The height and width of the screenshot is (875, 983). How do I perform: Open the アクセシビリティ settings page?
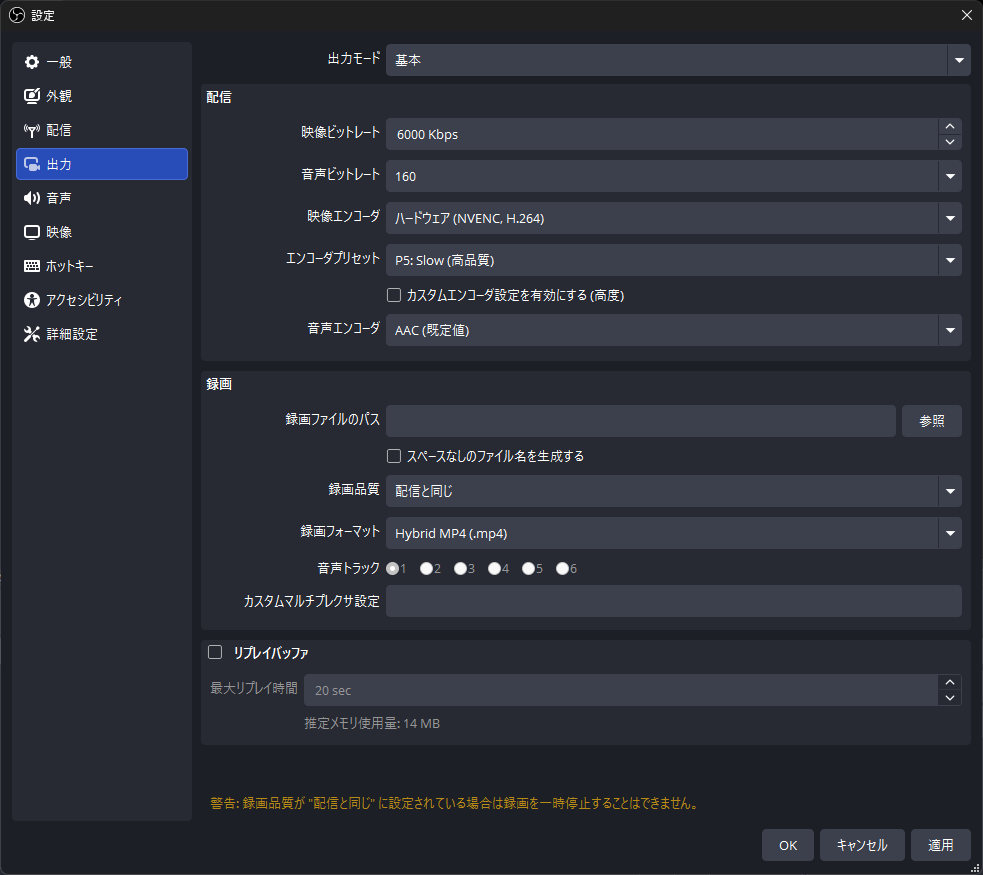tap(102, 300)
